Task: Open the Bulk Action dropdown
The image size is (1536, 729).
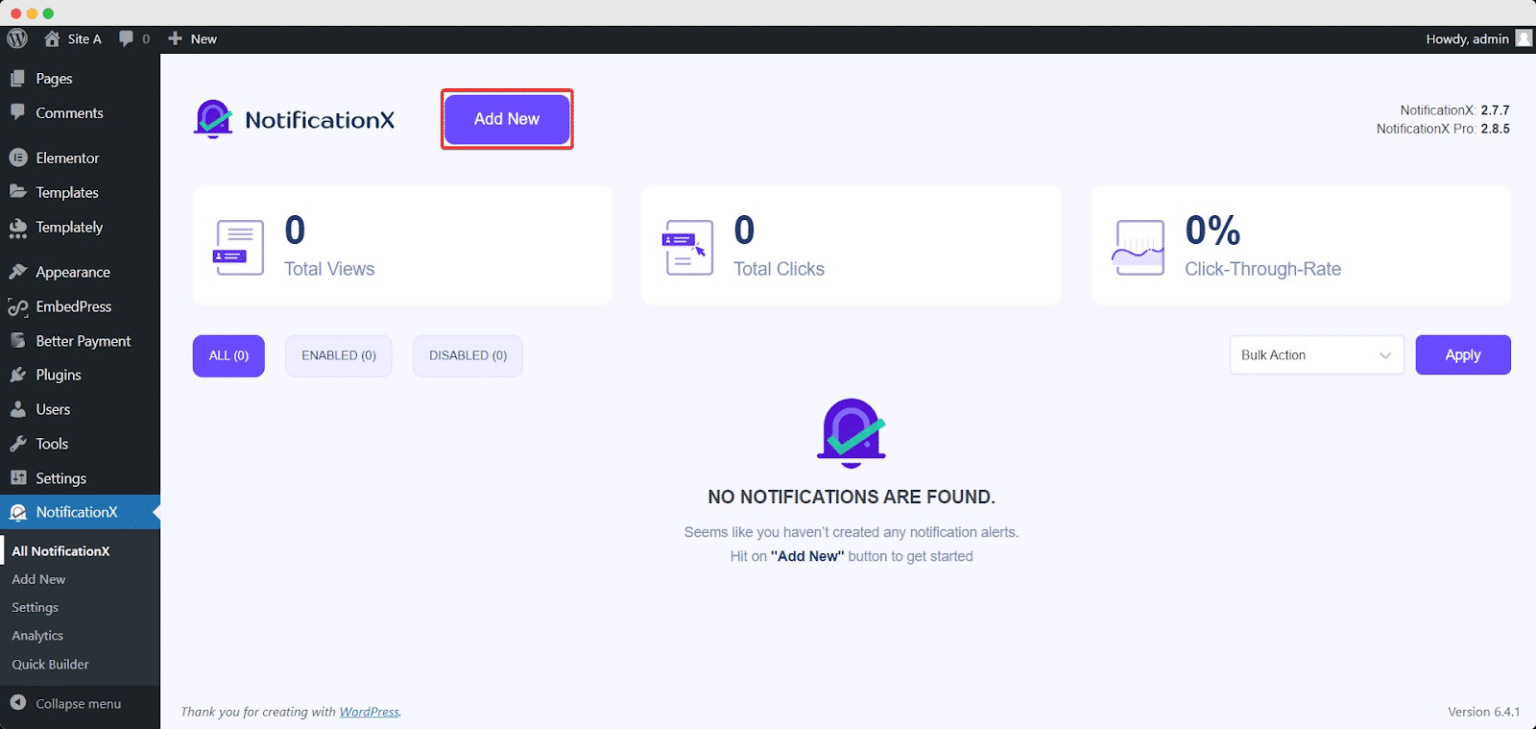Action: click(x=1316, y=354)
